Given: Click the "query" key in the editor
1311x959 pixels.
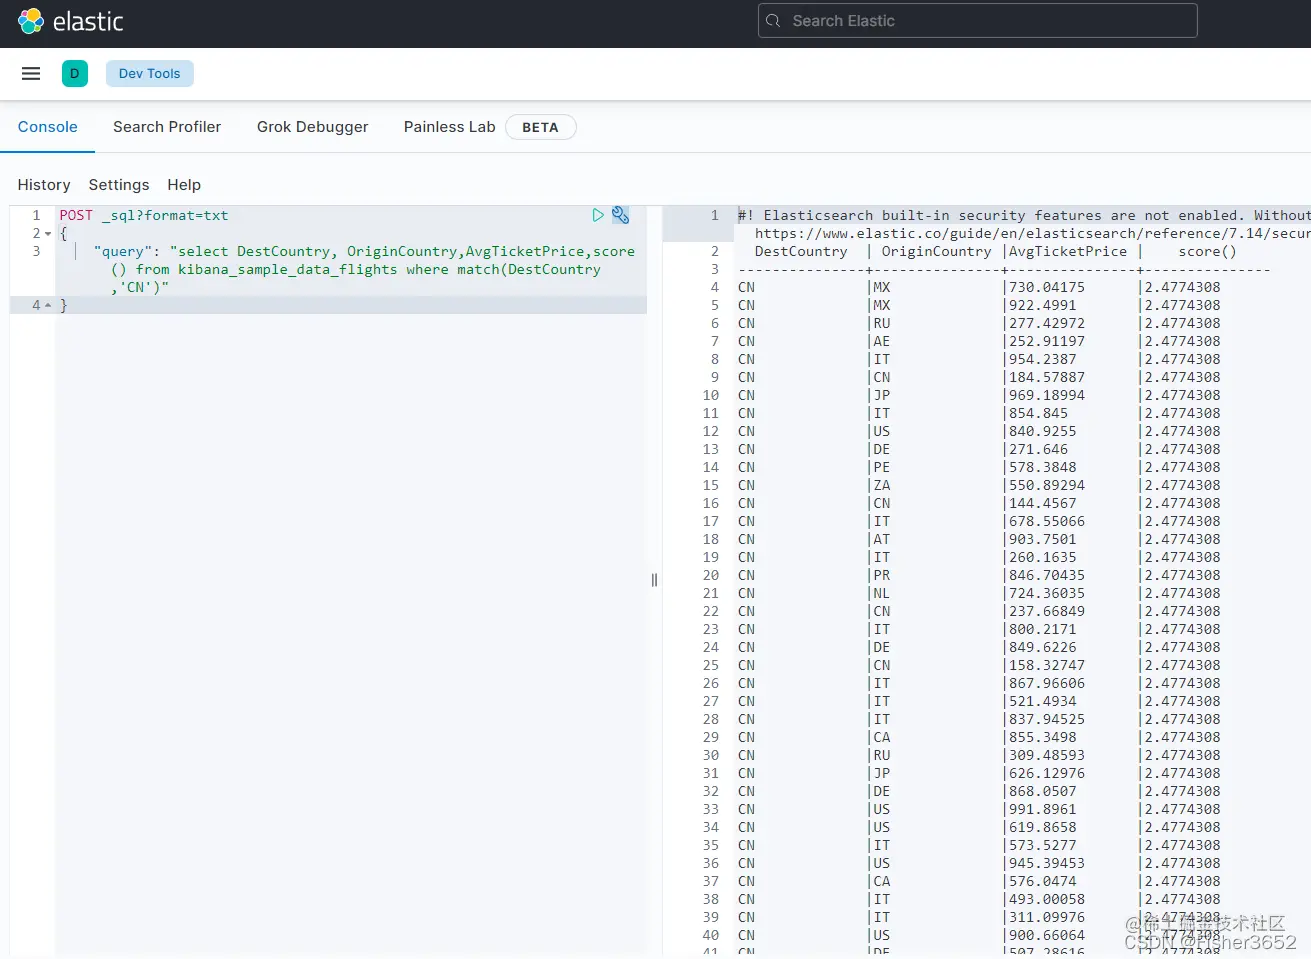Looking at the screenshot, I should tap(123, 251).
